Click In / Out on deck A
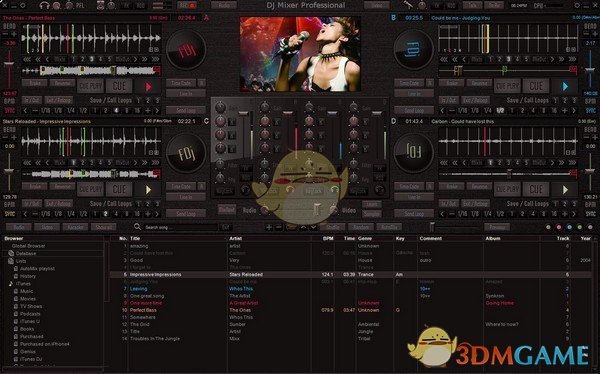 point(32,100)
